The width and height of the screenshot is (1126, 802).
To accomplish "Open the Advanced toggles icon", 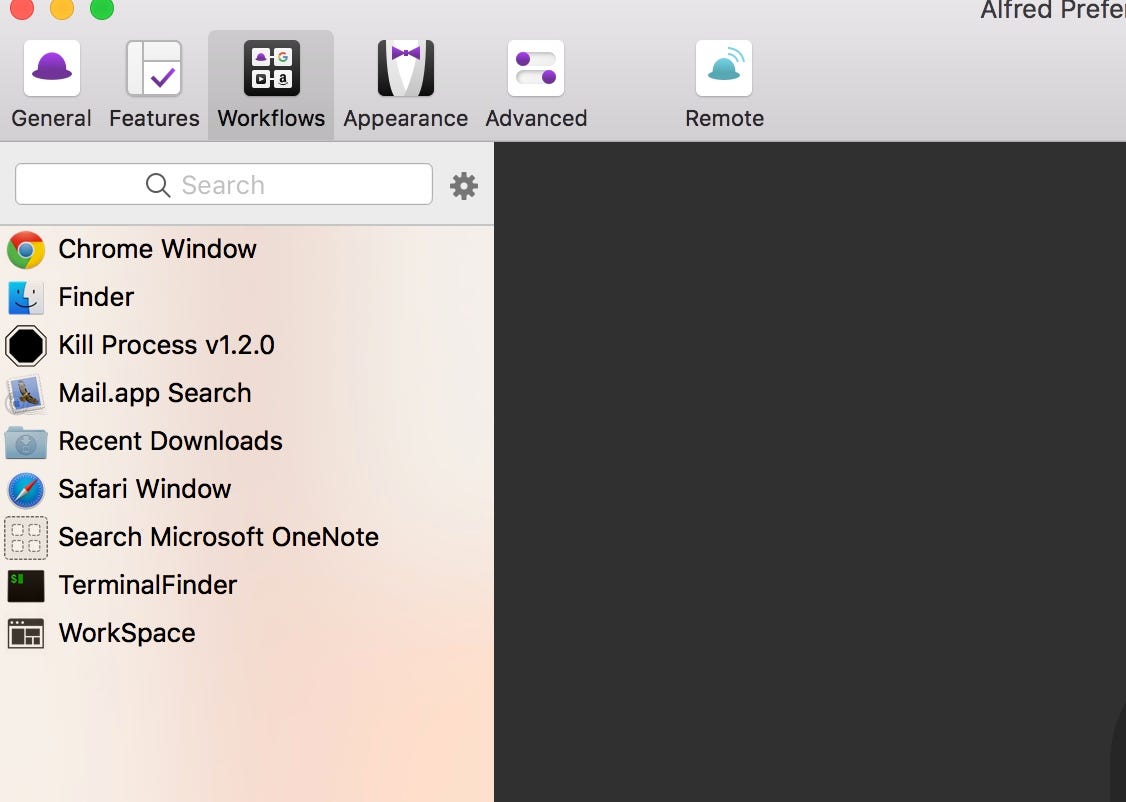I will point(536,68).
